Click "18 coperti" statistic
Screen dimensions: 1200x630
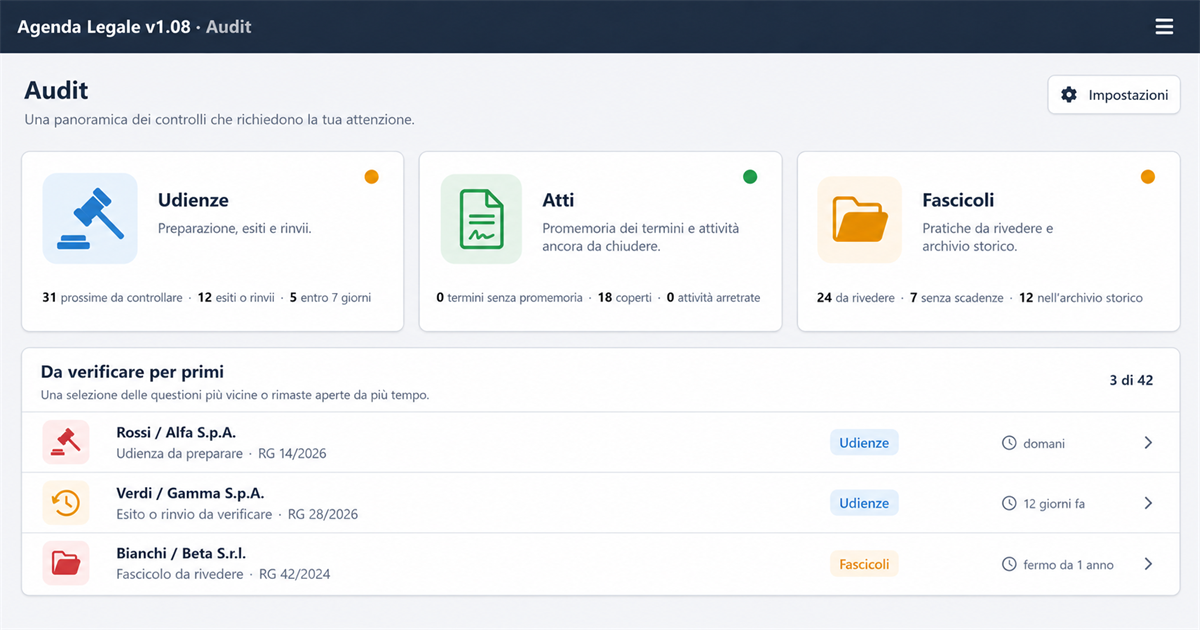(625, 298)
